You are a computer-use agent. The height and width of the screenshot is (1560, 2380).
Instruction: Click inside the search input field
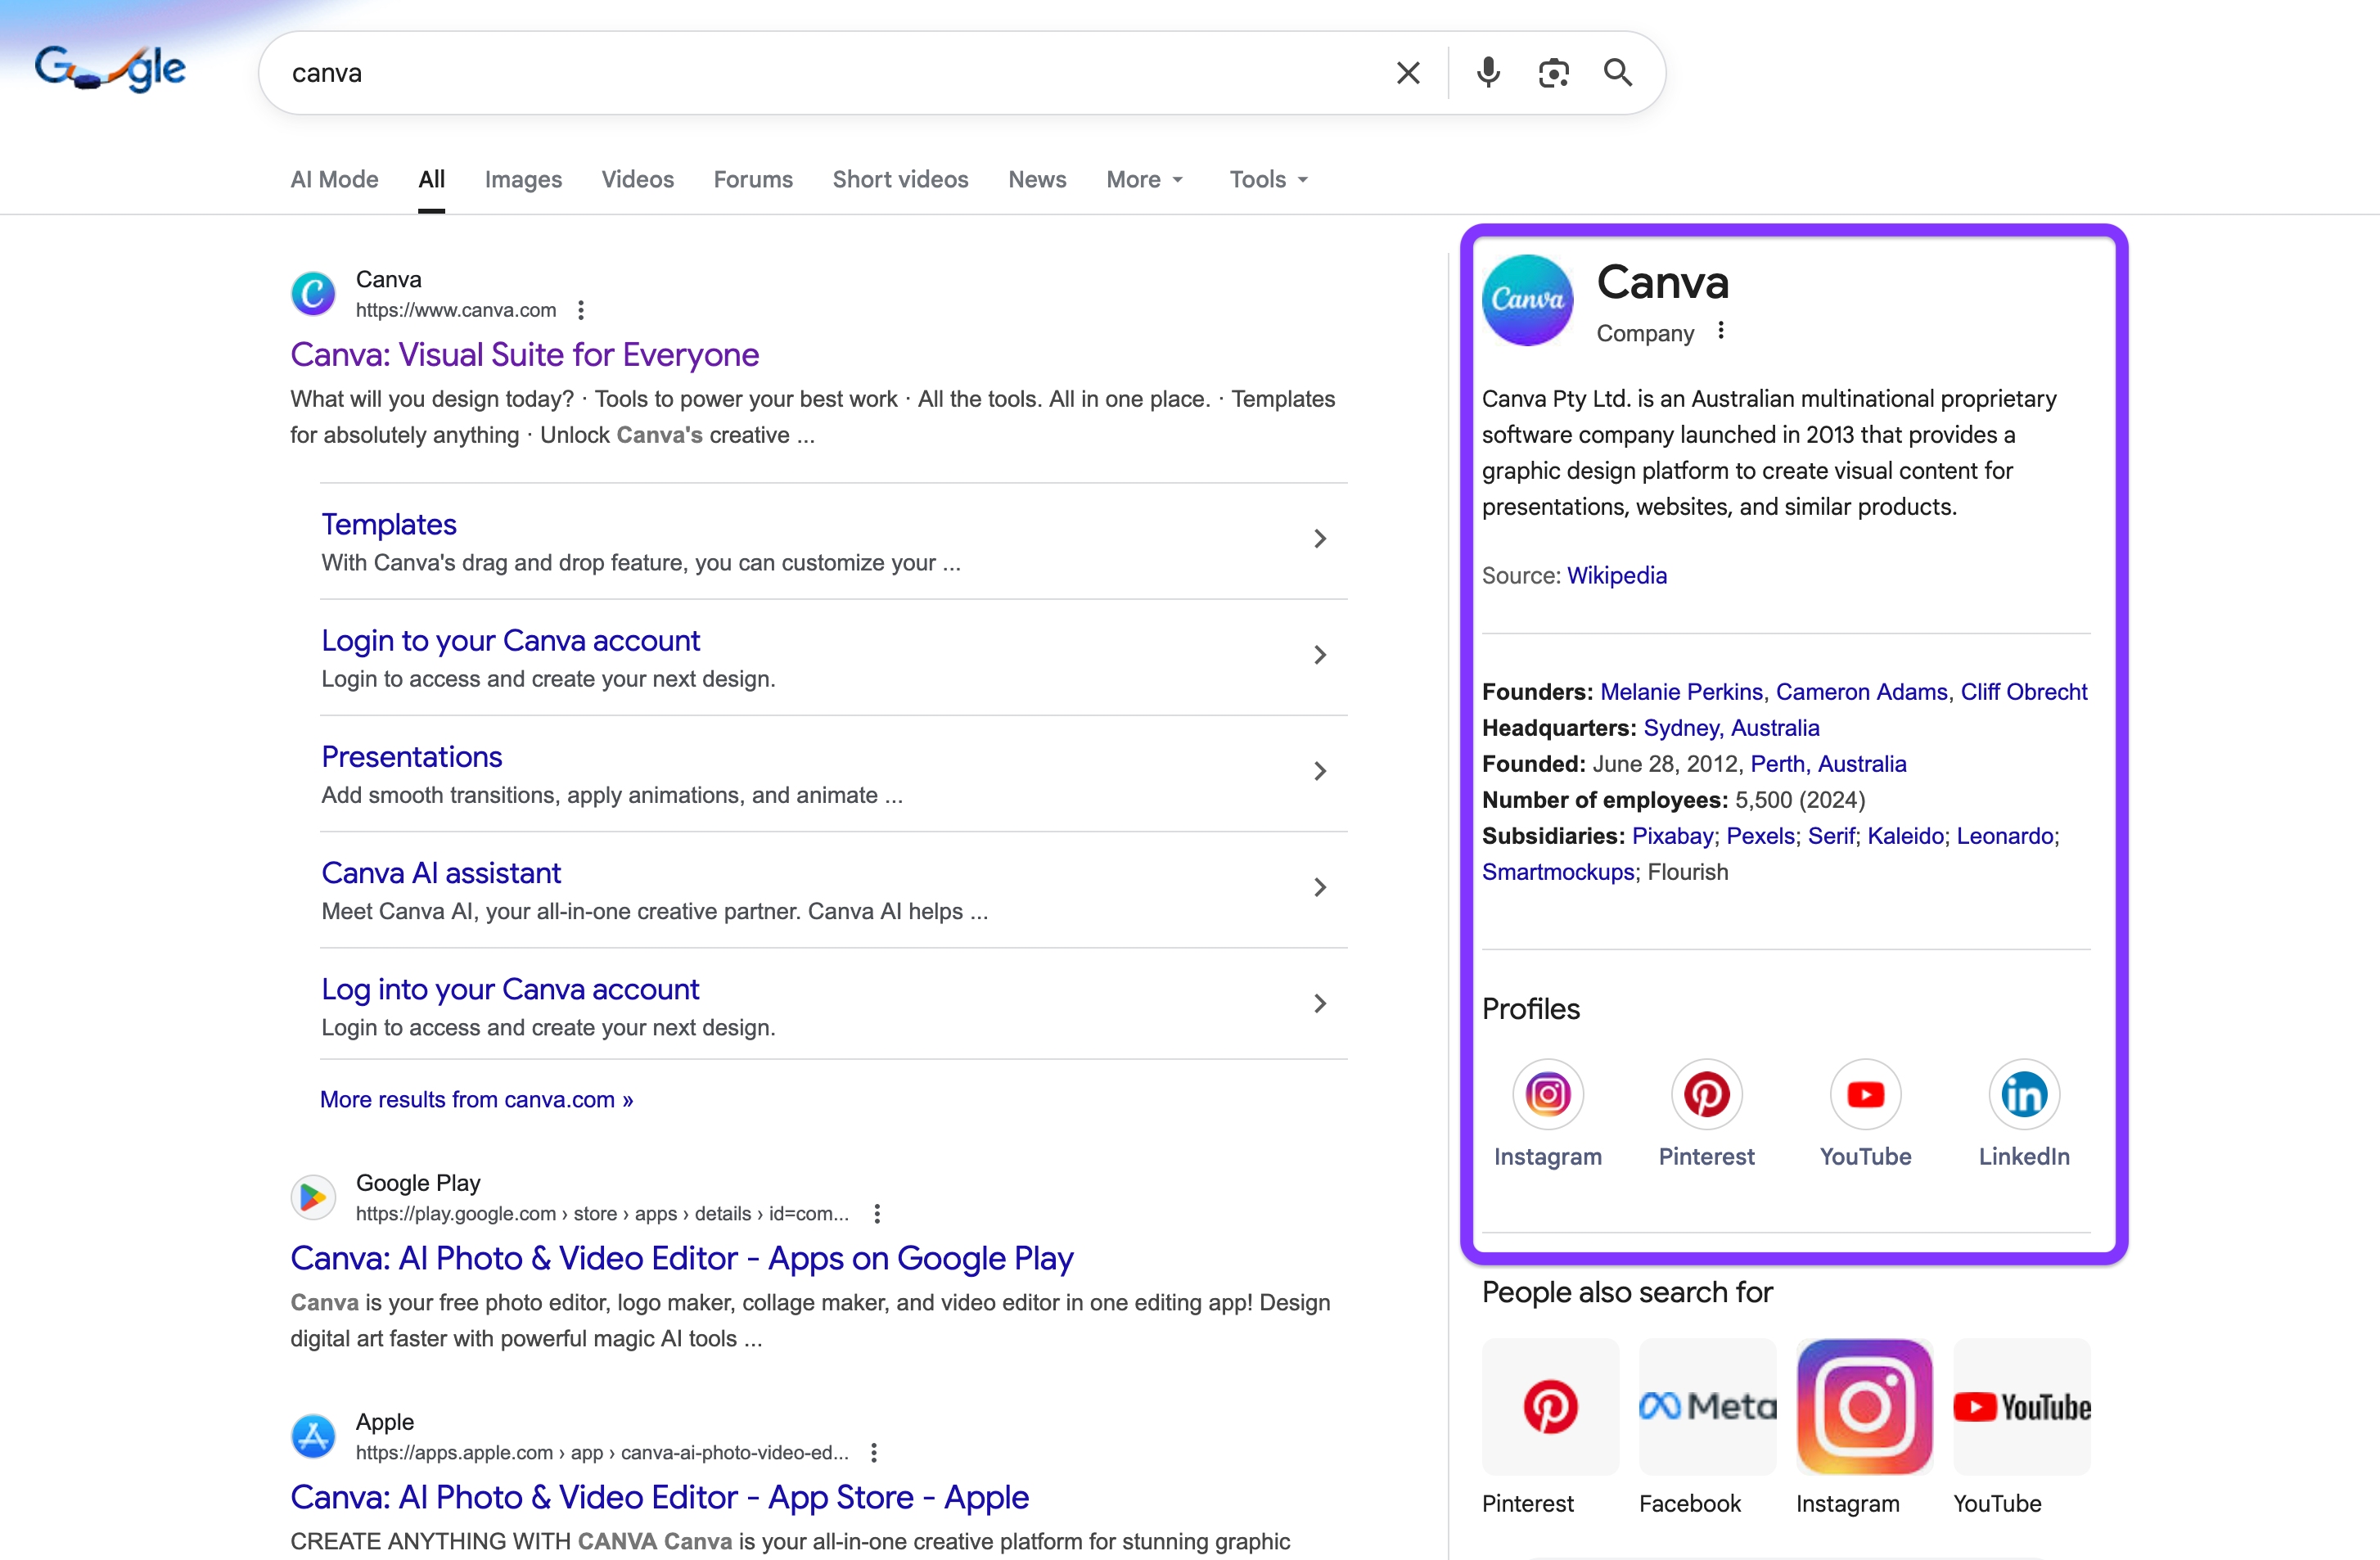[x=800, y=73]
